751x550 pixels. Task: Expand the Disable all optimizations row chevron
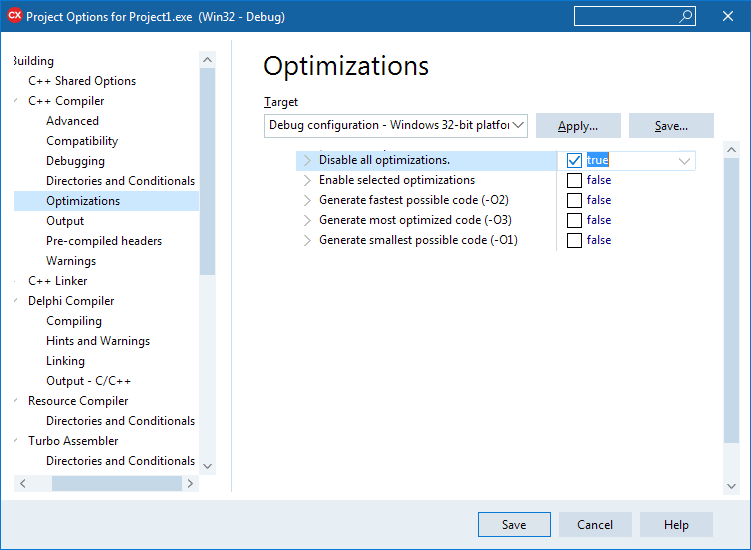click(x=307, y=160)
